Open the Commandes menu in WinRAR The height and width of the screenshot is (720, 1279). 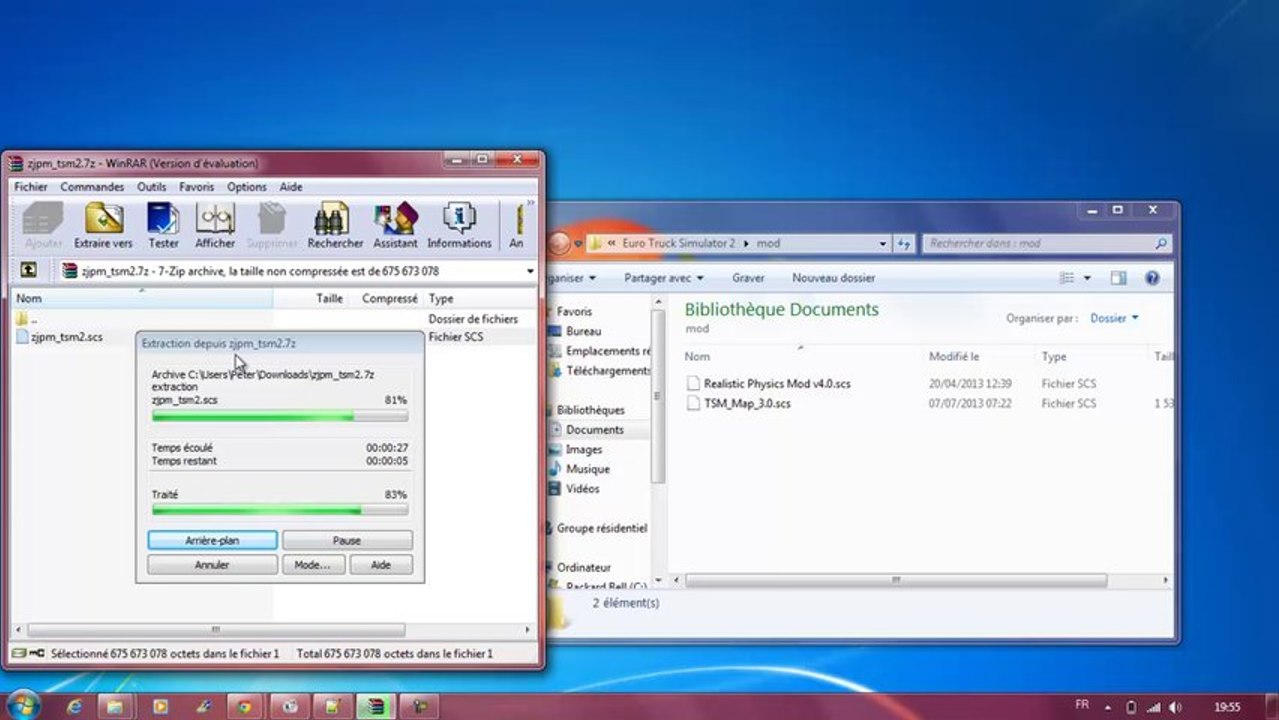click(92, 187)
